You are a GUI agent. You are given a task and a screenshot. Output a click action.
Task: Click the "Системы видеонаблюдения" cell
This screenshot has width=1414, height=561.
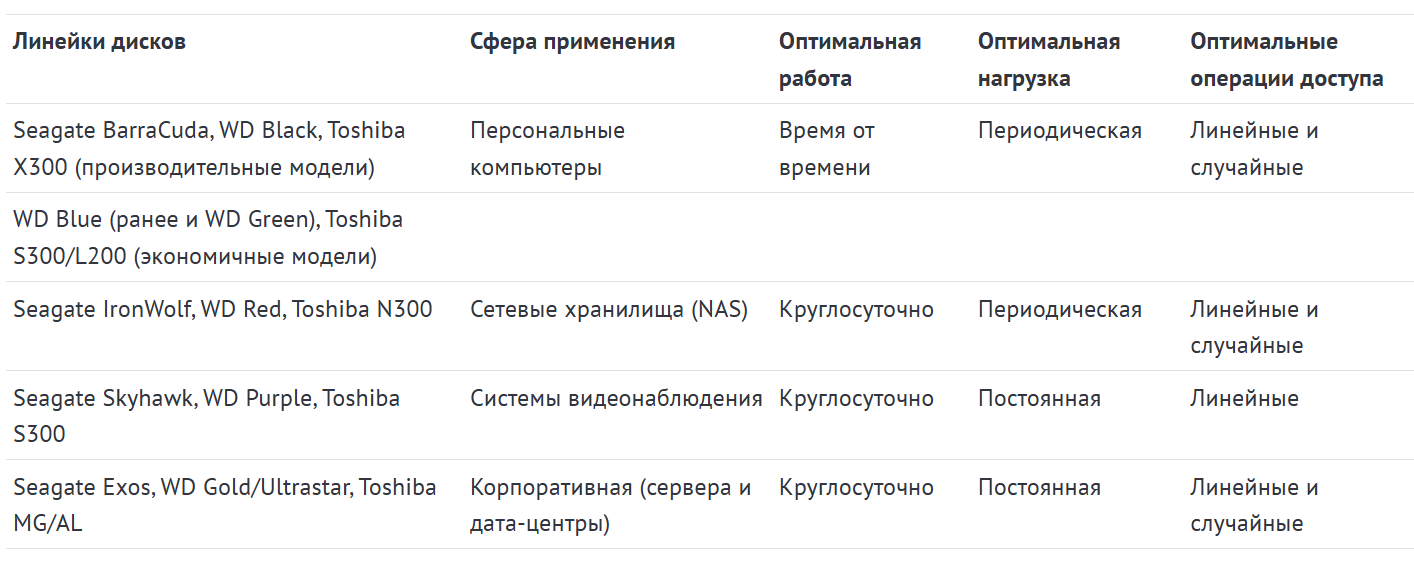(616, 399)
